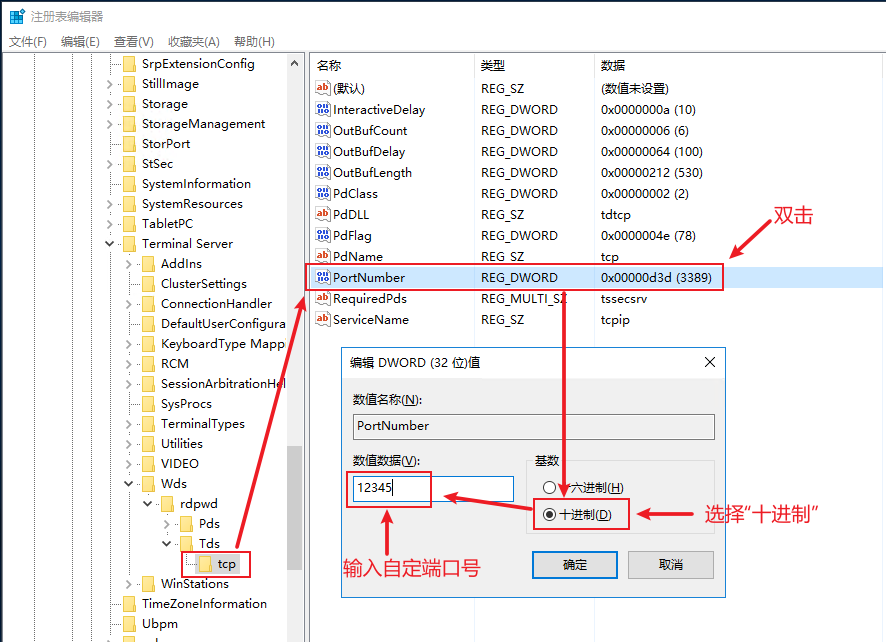This screenshot has height=642, width=886.
Task: Select the 十六进制(H) hexadecimal radio button
Action: 549,487
